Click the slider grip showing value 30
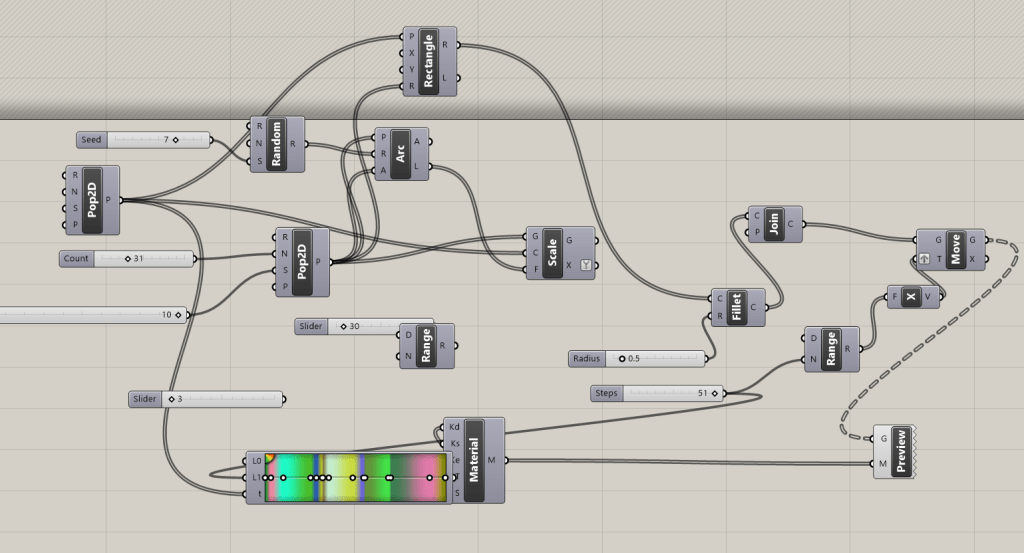This screenshot has height=553, width=1024. (x=343, y=326)
